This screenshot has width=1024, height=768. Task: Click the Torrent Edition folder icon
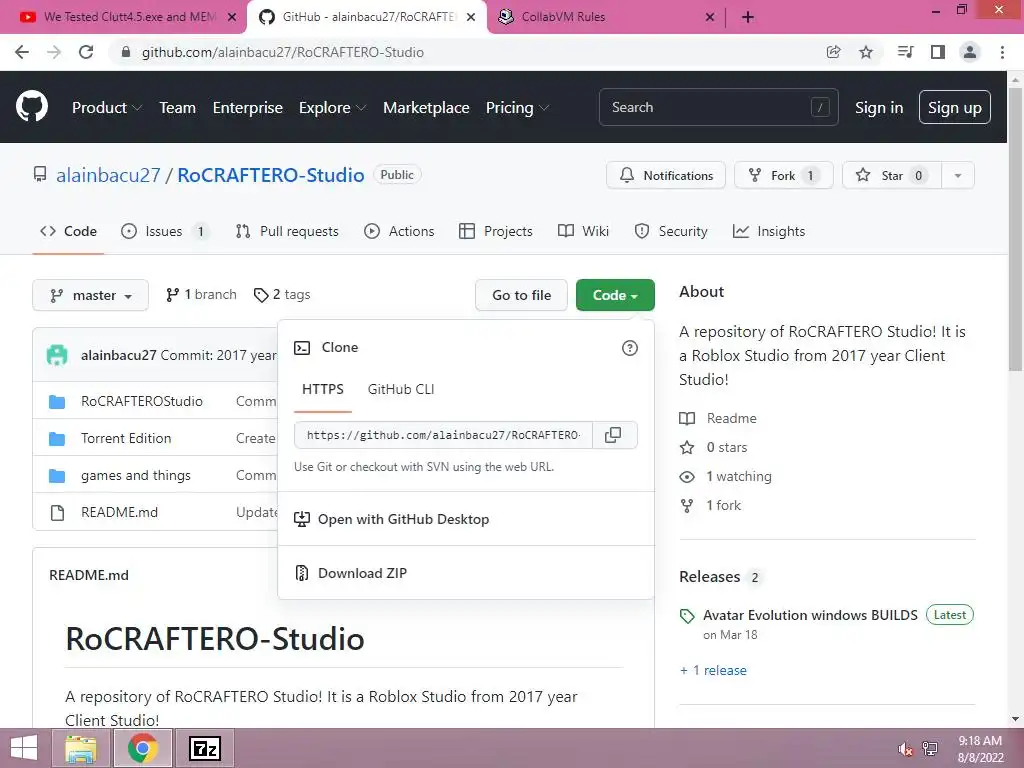coord(57,439)
